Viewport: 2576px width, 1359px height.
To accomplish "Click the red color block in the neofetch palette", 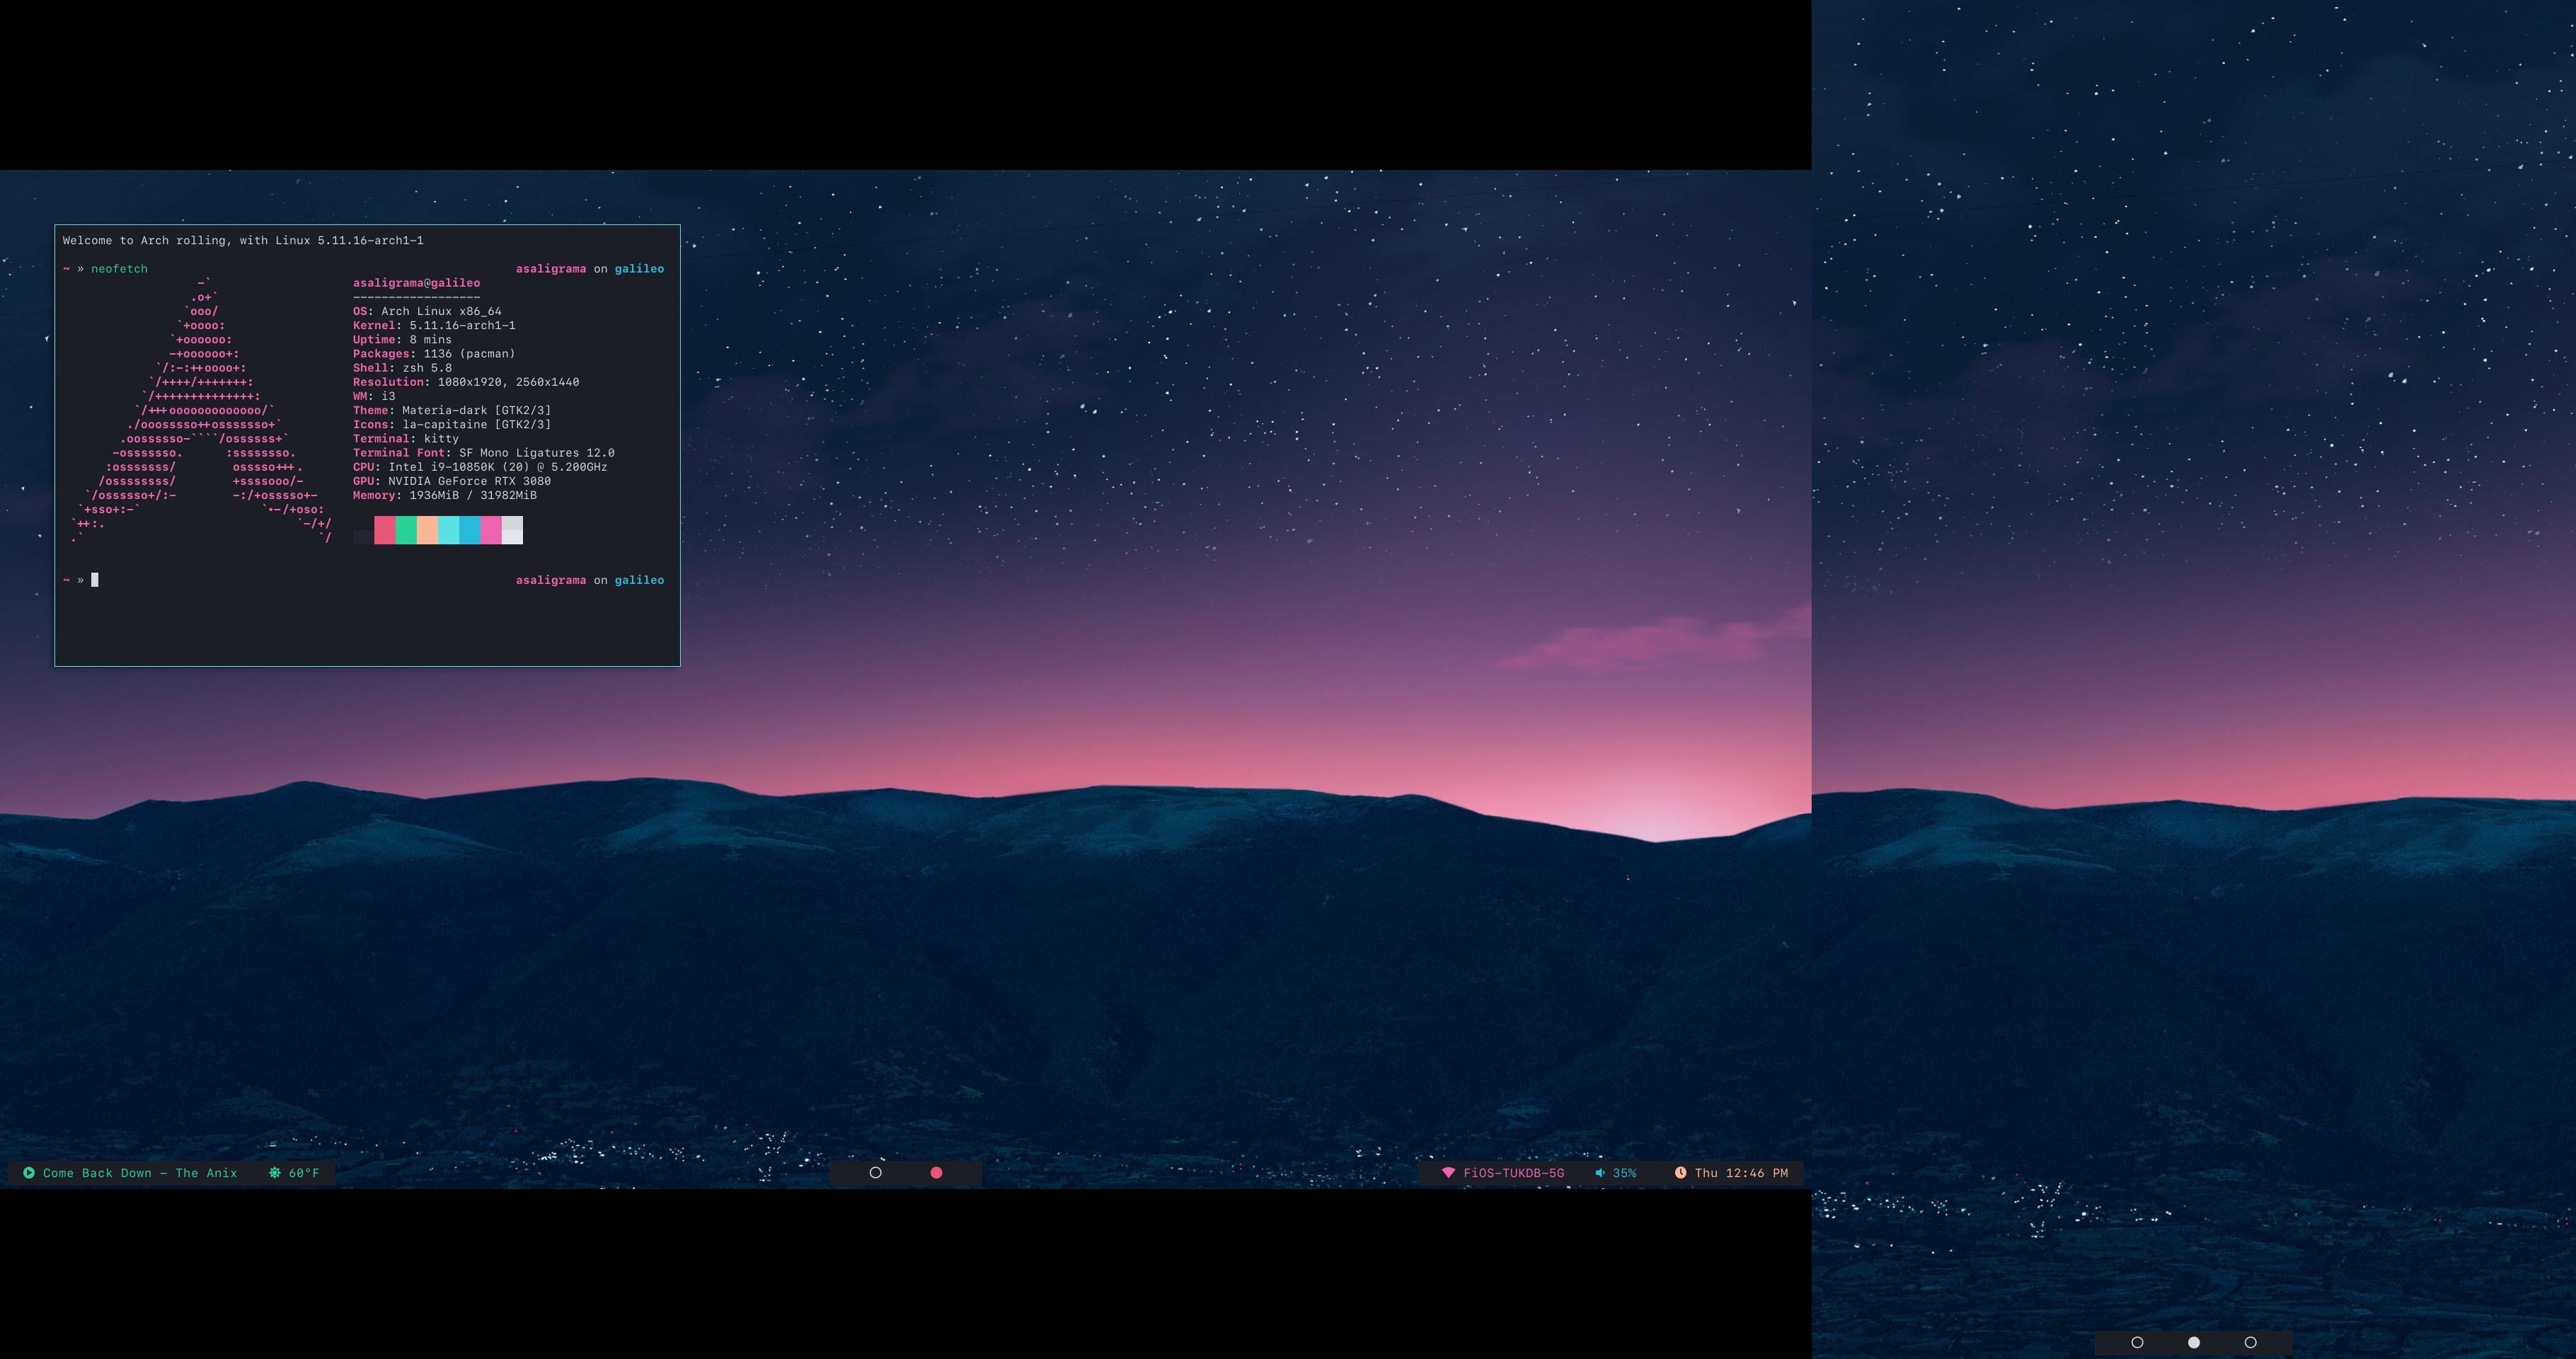I will click(x=384, y=530).
